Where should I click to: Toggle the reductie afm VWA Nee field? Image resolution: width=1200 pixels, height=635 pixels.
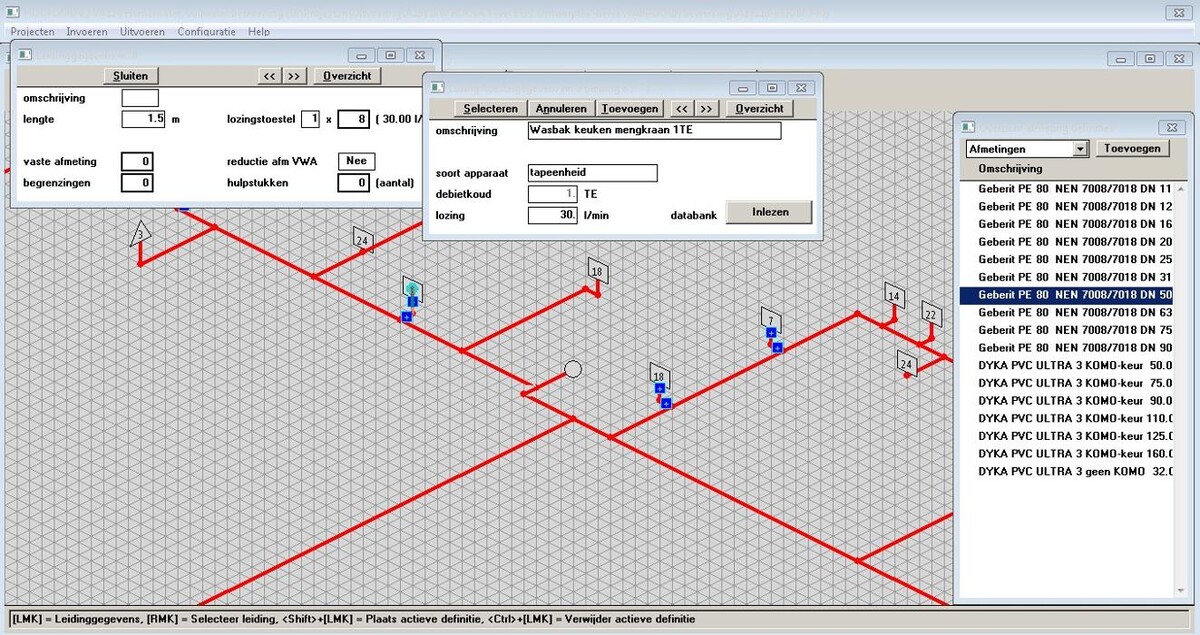(357, 161)
